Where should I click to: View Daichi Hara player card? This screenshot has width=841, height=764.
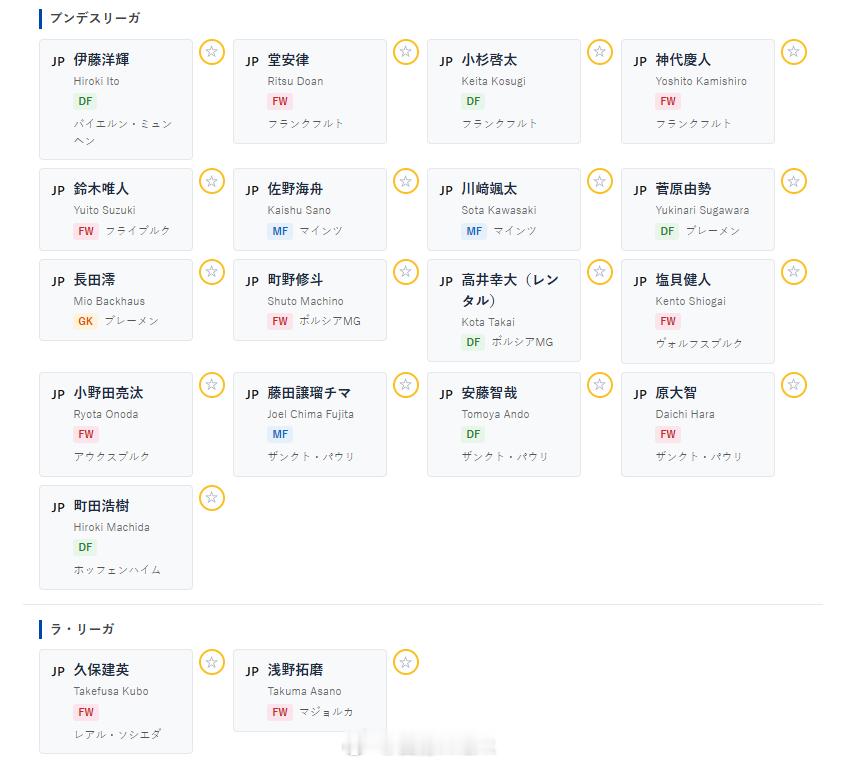698,424
